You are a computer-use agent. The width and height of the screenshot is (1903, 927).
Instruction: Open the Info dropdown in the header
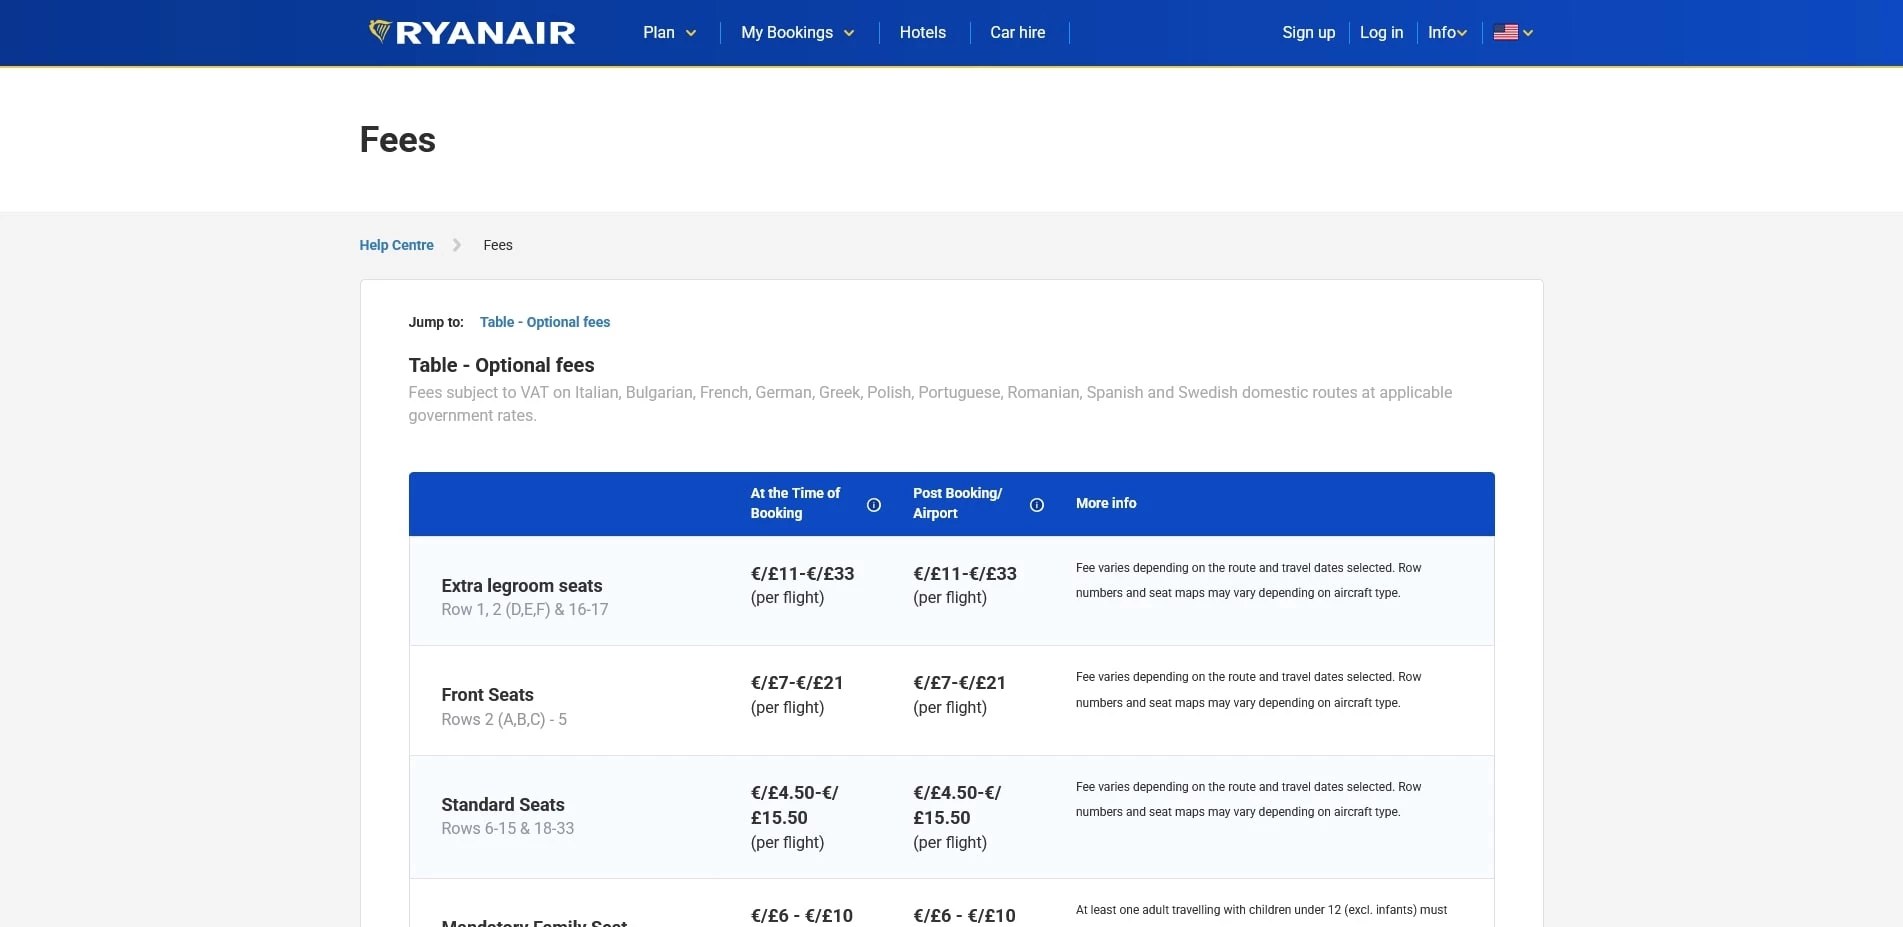[1447, 32]
